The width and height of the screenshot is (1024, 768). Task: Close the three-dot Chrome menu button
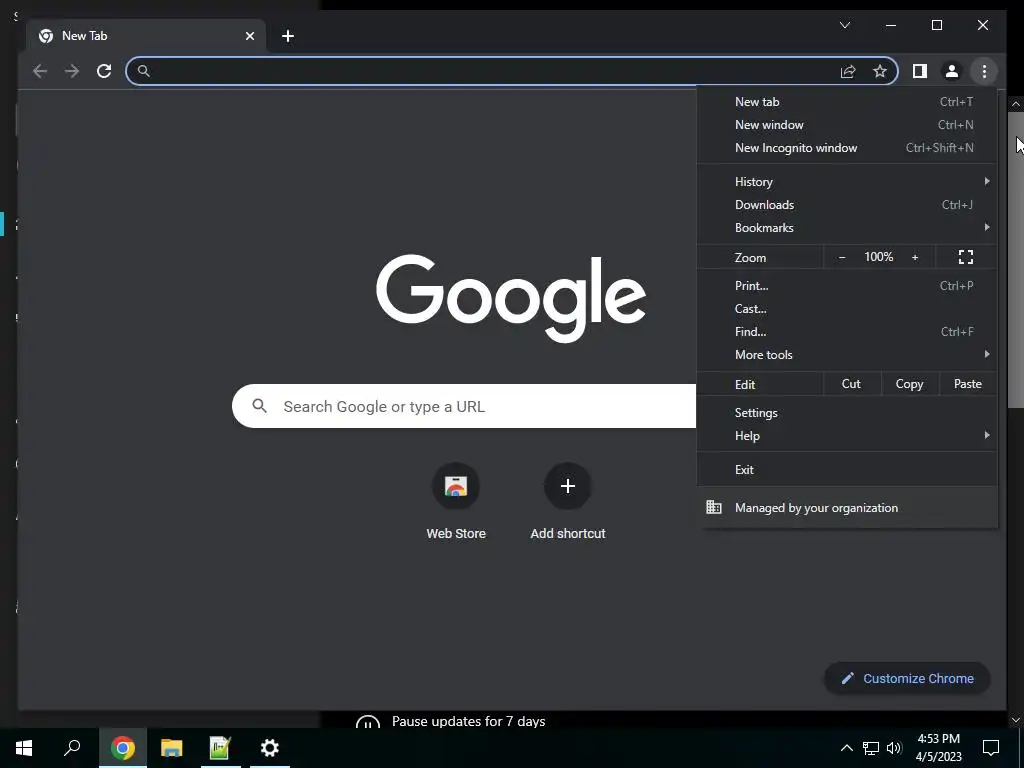pyautogui.click(x=984, y=71)
